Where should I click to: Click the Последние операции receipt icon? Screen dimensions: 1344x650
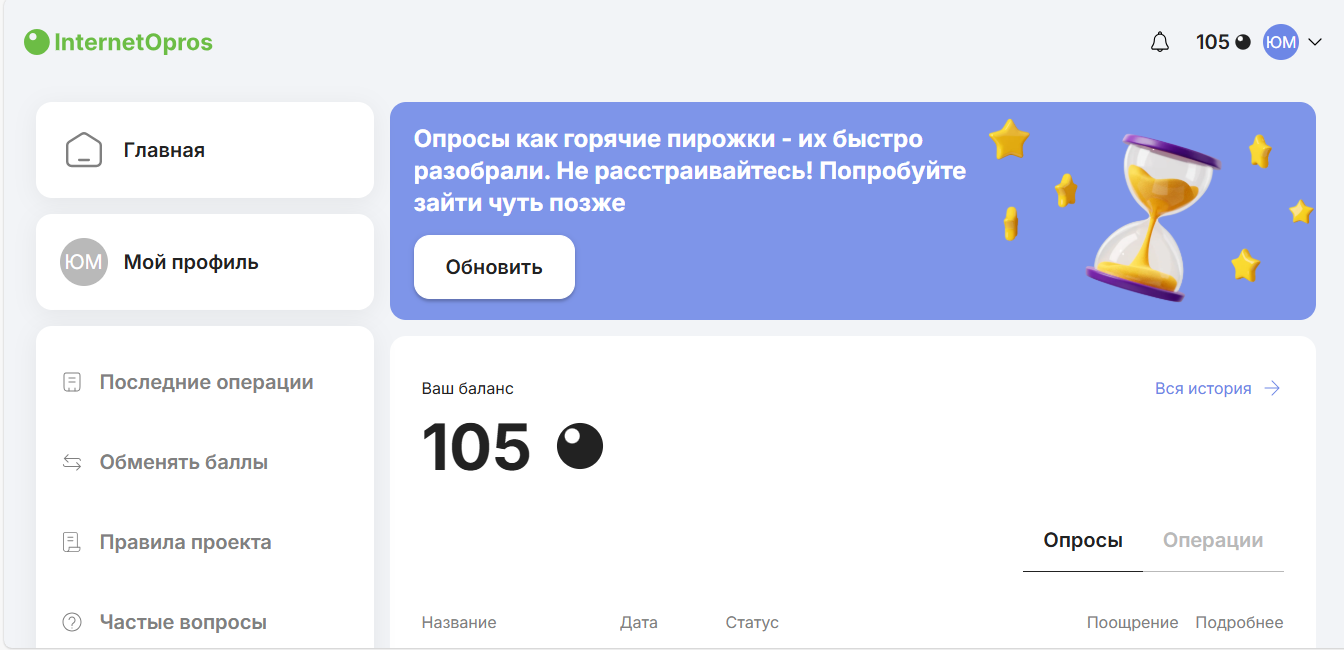tap(72, 382)
